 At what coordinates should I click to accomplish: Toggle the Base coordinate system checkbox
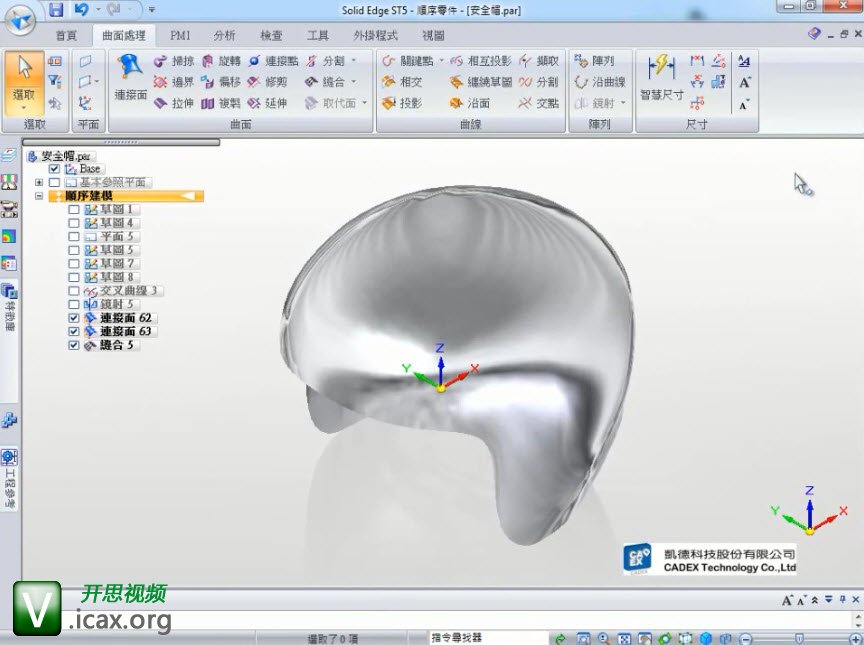coord(55,169)
